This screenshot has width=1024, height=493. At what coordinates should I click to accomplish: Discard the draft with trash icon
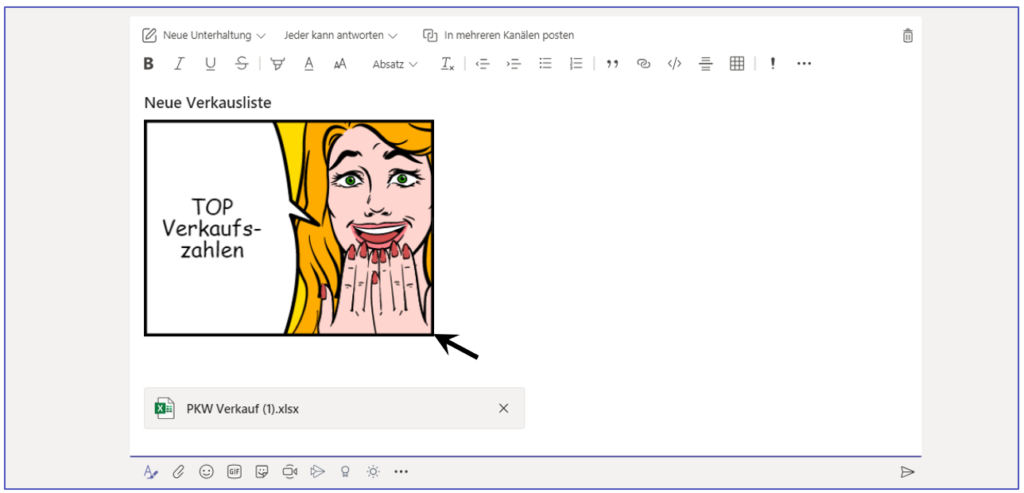click(908, 35)
